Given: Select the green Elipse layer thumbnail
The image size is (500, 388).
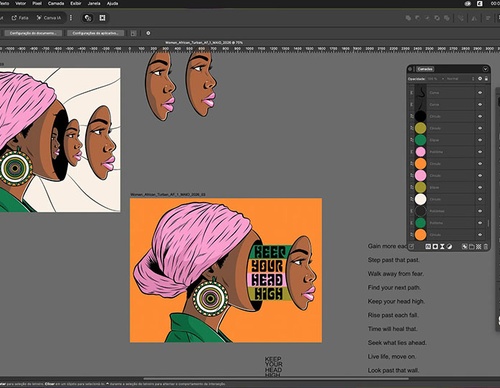Looking at the screenshot, I should tap(420, 140).
